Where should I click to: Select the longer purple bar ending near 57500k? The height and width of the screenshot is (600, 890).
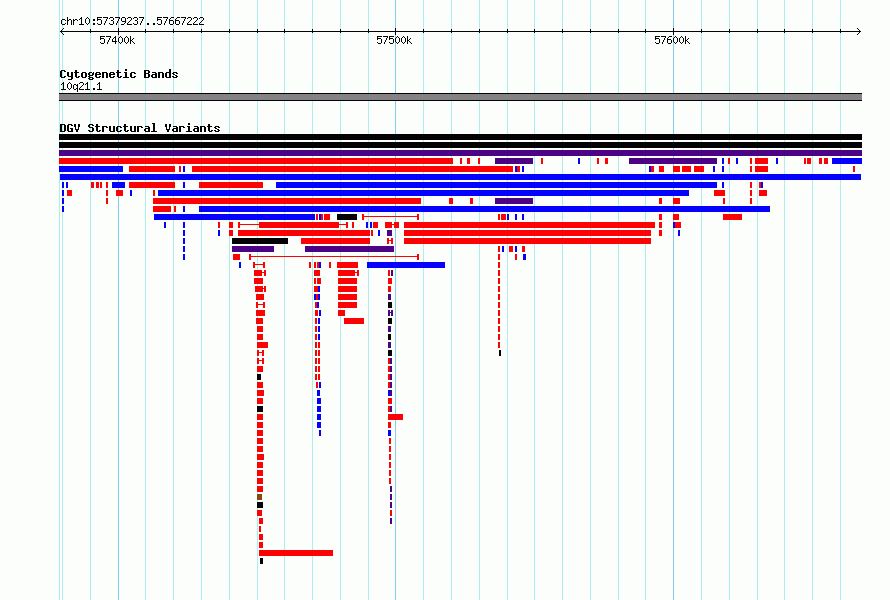click(x=349, y=249)
